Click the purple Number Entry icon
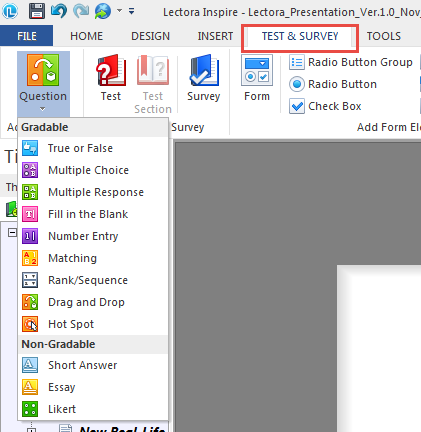 30,236
